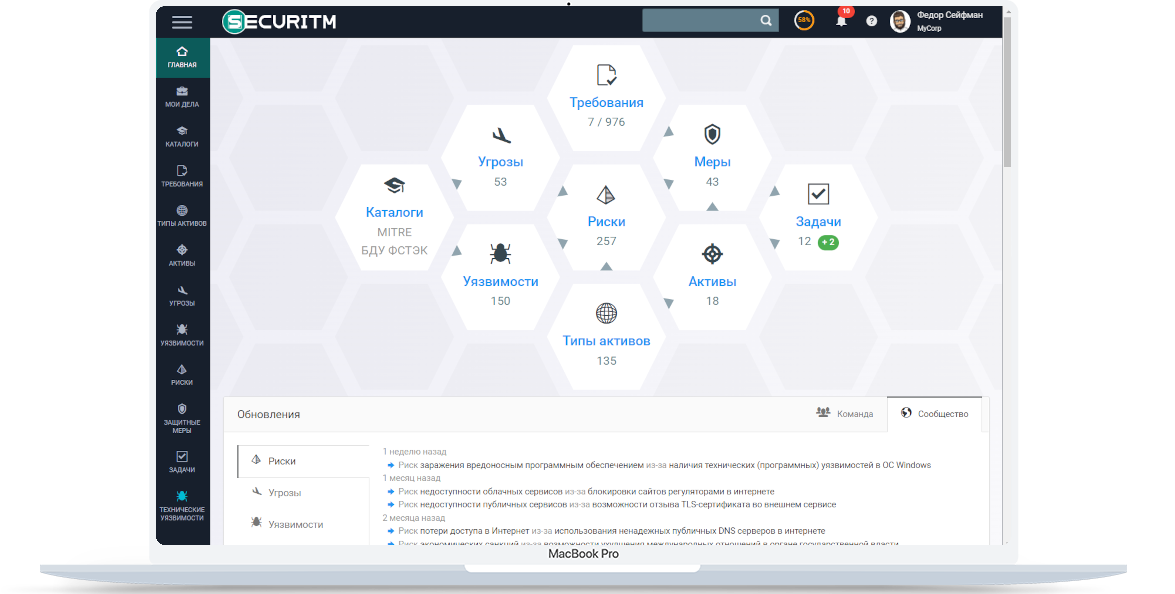Click the Угрозы bug icon in the sidebar
Viewport: 1175px width, 594px height.
click(x=182, y=294)
